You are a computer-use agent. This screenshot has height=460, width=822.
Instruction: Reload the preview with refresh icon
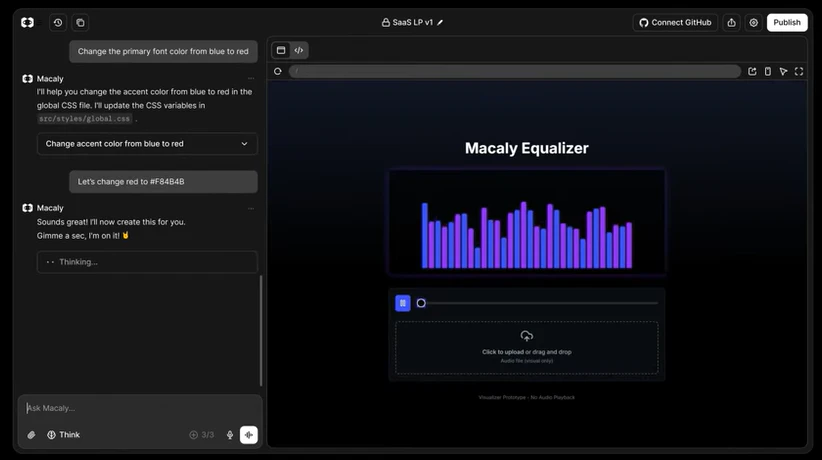coord(278,71)
